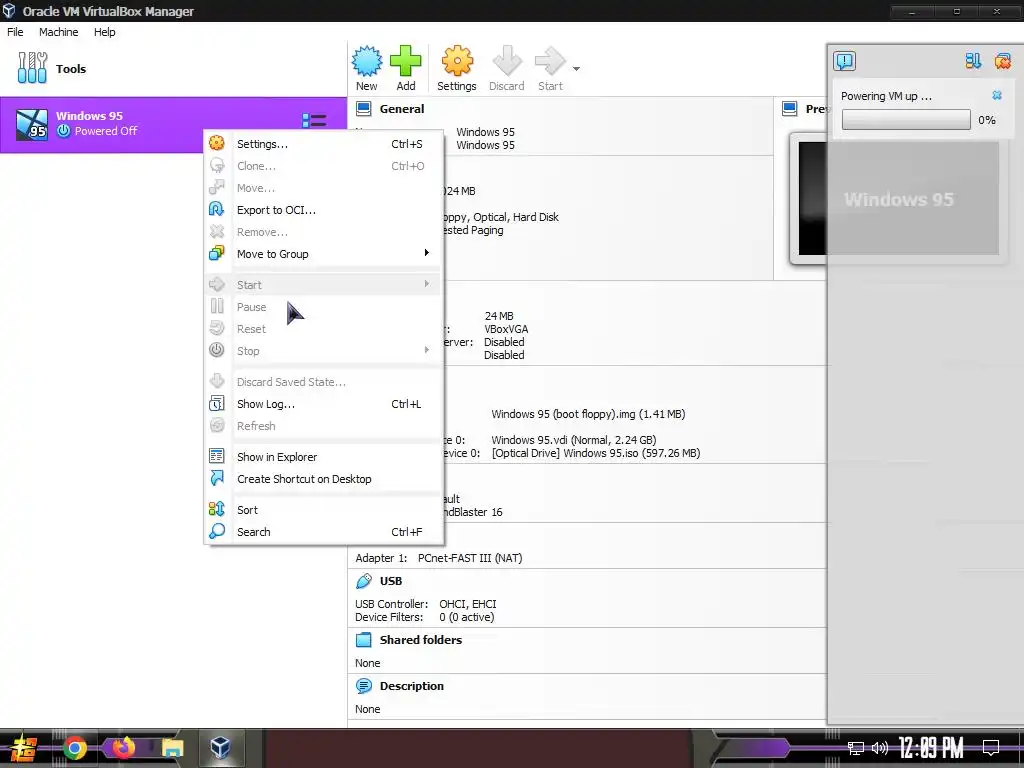The height and width of the screenshot is (768, 1024).
Task: Click the Create Shortcut icon in the context menu
Action: (217, 478)
